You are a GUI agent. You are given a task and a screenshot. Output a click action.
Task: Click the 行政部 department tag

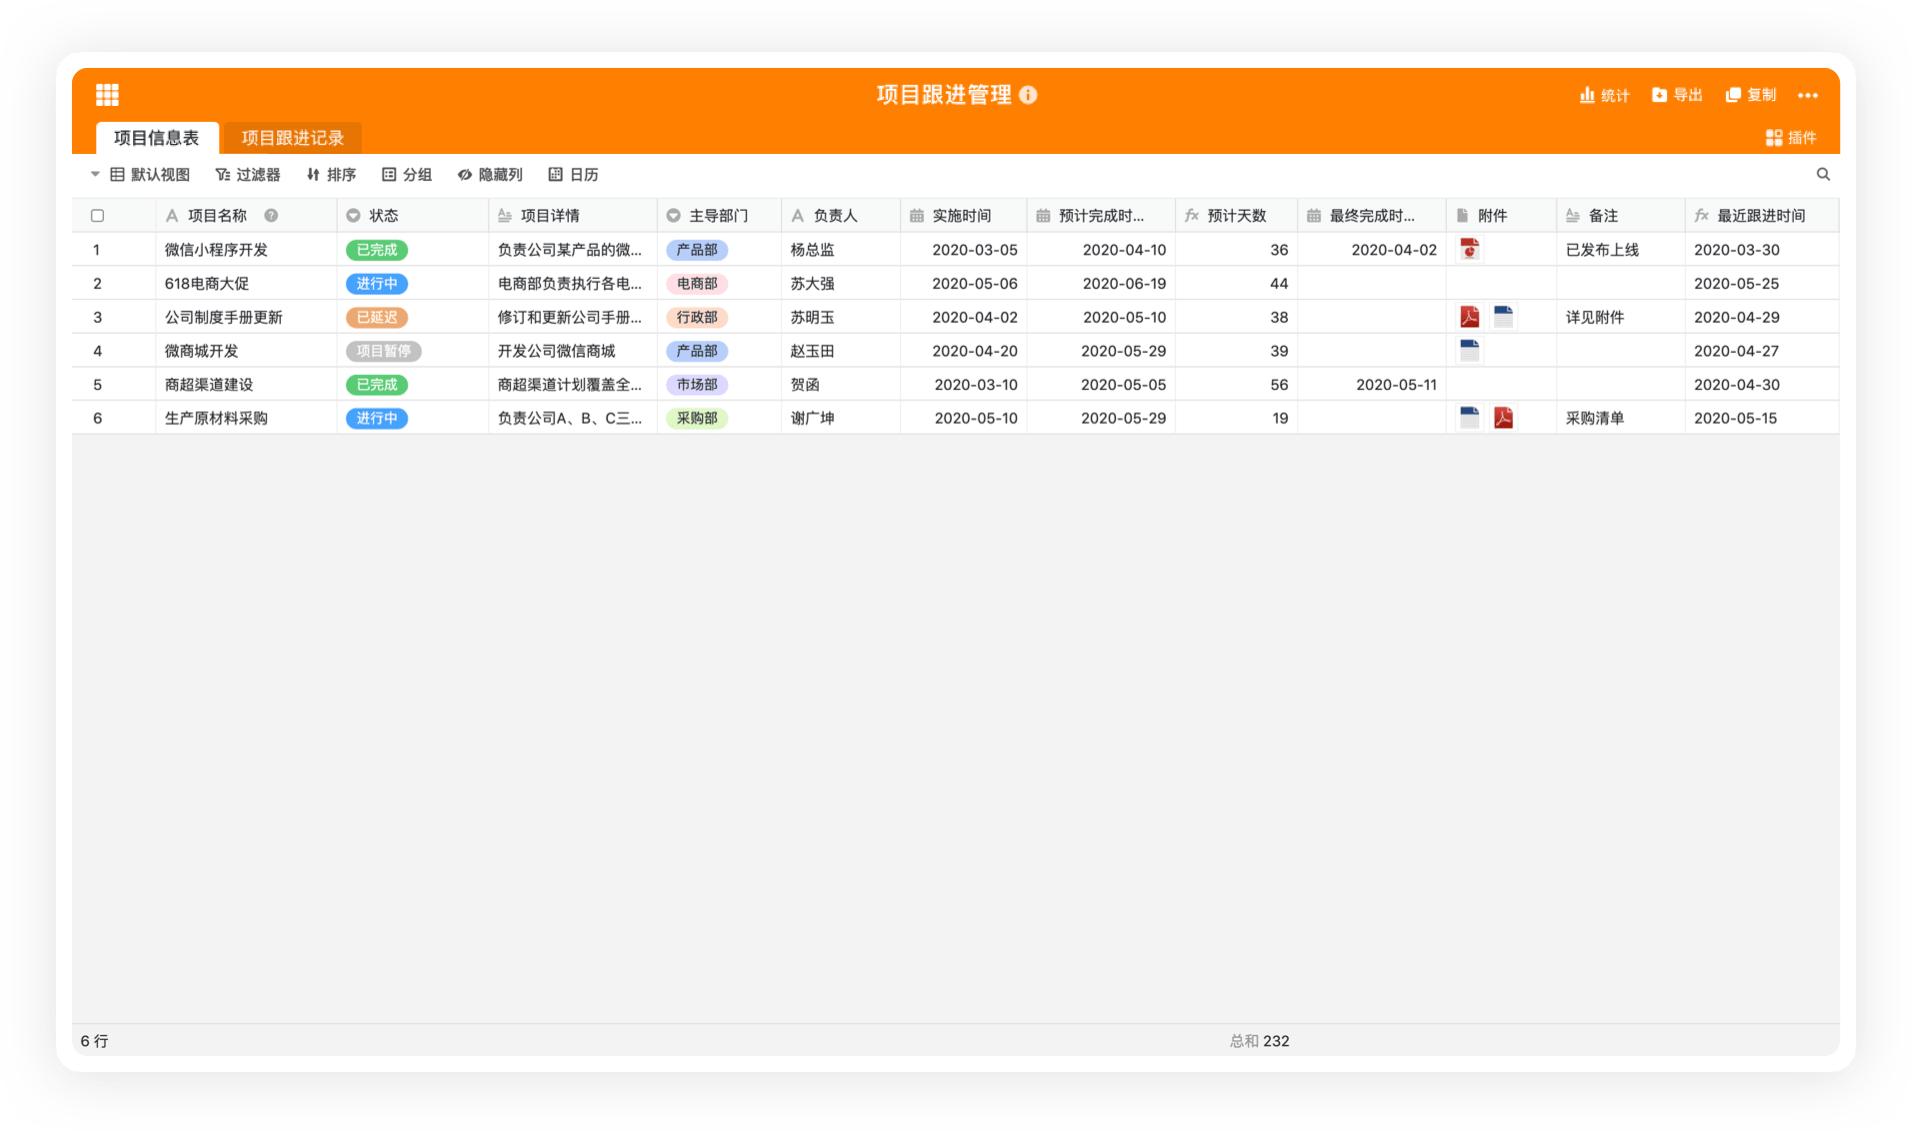coord(697,318)
